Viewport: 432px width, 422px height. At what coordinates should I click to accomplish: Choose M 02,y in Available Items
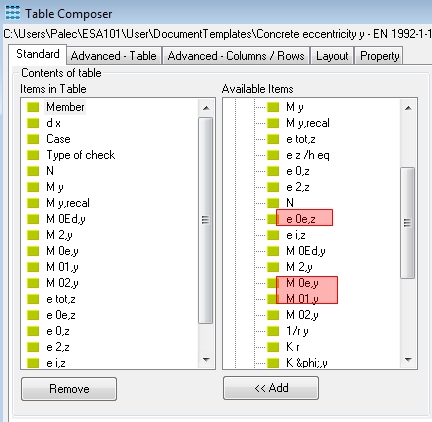302,315
